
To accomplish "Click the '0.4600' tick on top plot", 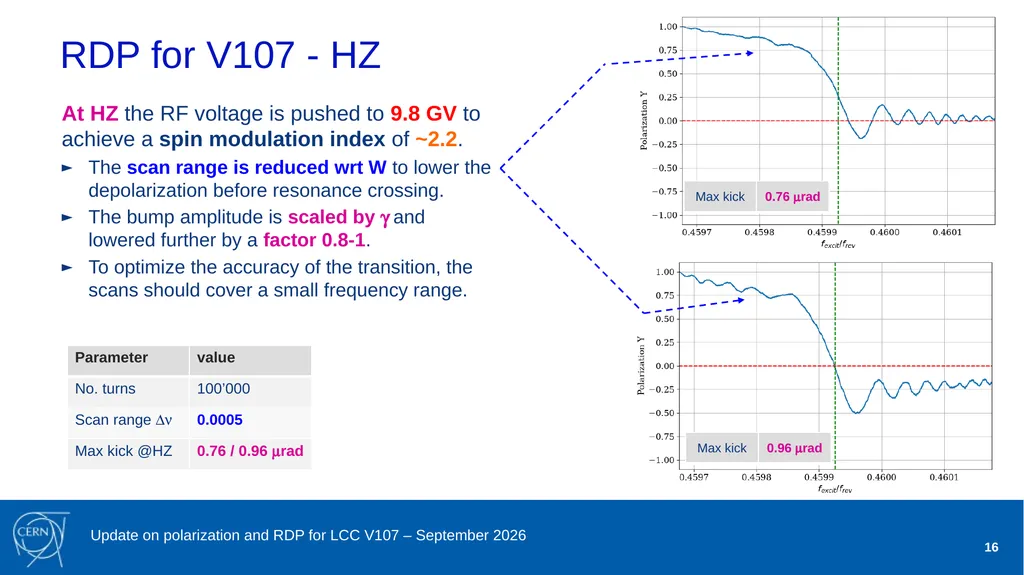I will pos(884,232).
